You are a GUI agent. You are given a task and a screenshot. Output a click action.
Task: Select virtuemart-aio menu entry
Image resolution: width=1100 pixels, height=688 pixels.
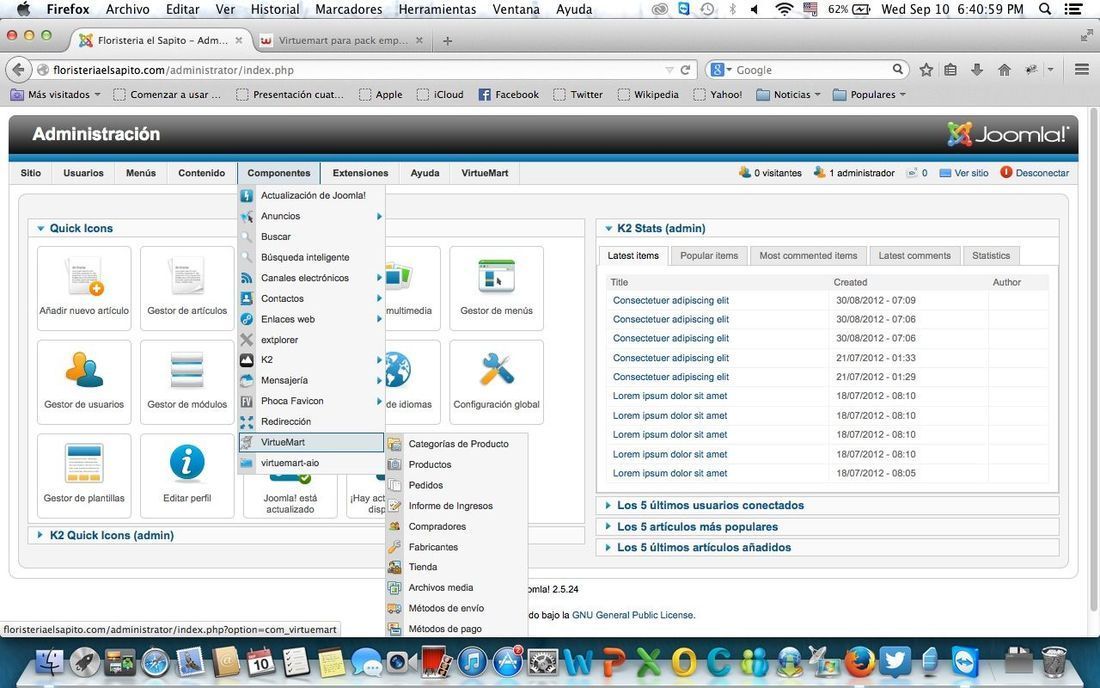click(311, 463)
